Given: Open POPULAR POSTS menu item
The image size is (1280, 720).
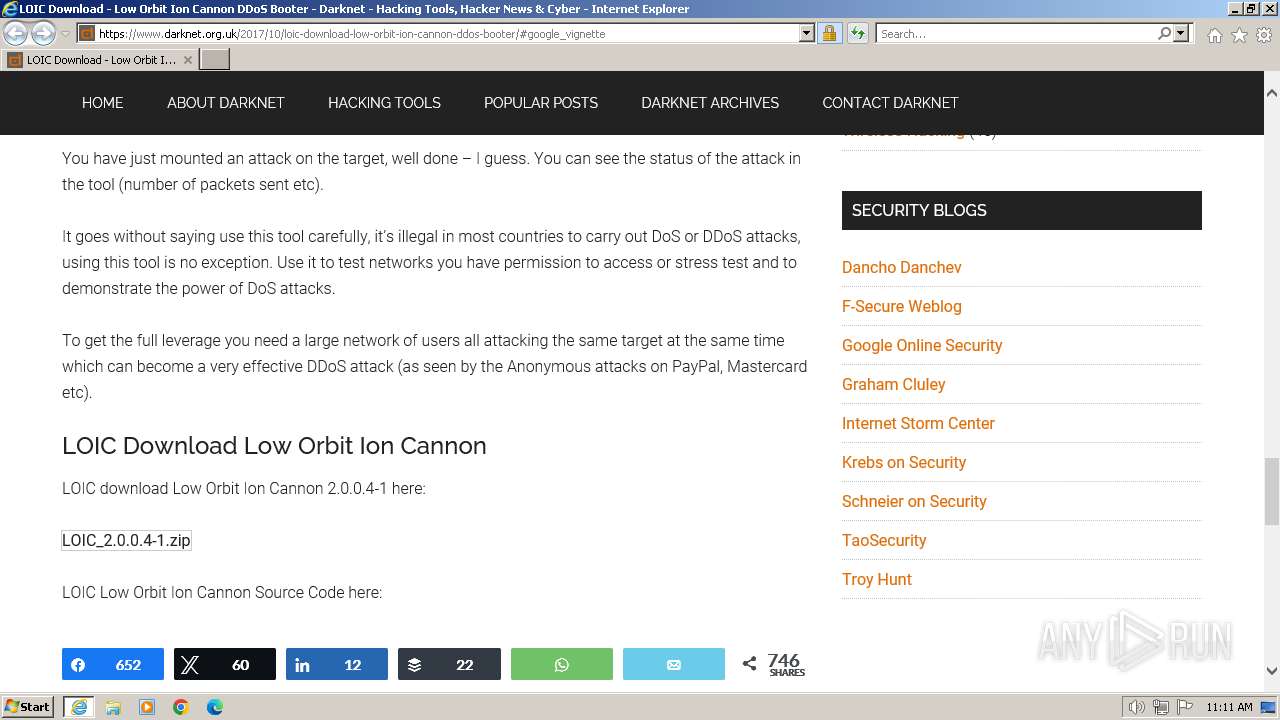Looking at the screenshot, I should click(x=541, y=103).
